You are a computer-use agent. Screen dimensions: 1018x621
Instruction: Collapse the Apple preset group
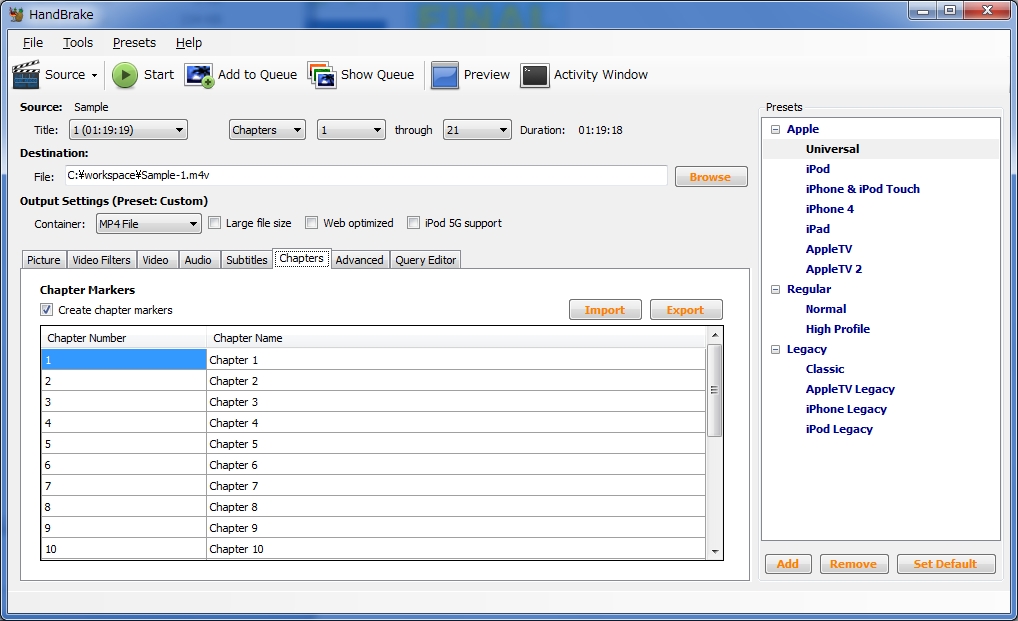pyautogui.click(x=775, y=129)
